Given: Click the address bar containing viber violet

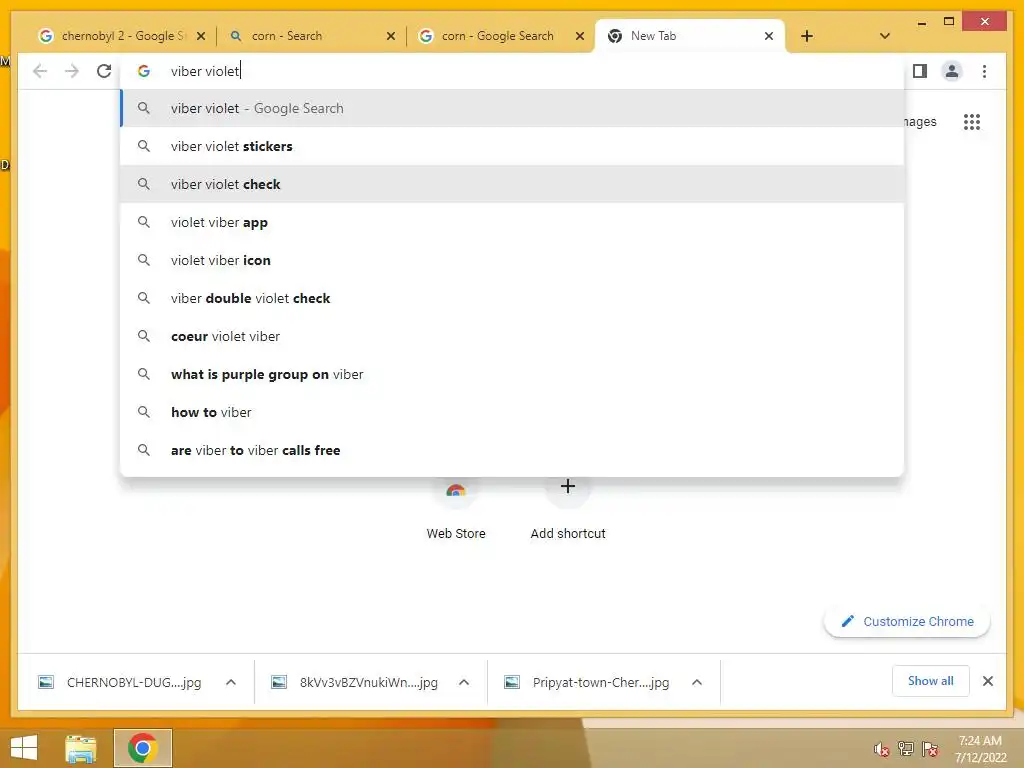Looking at the screenshot, I should point(513,71).
